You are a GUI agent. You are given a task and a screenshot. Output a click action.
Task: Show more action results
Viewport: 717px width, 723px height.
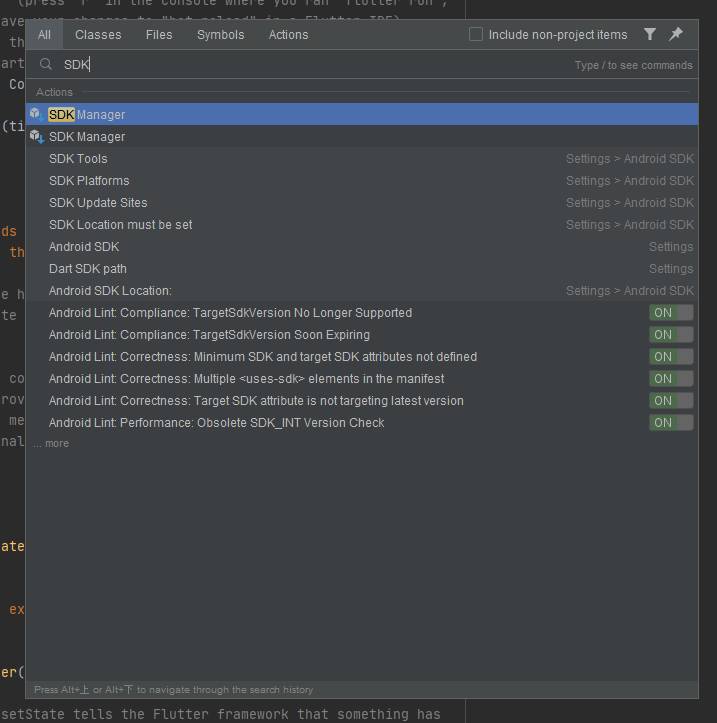click(x=51, y=443)
